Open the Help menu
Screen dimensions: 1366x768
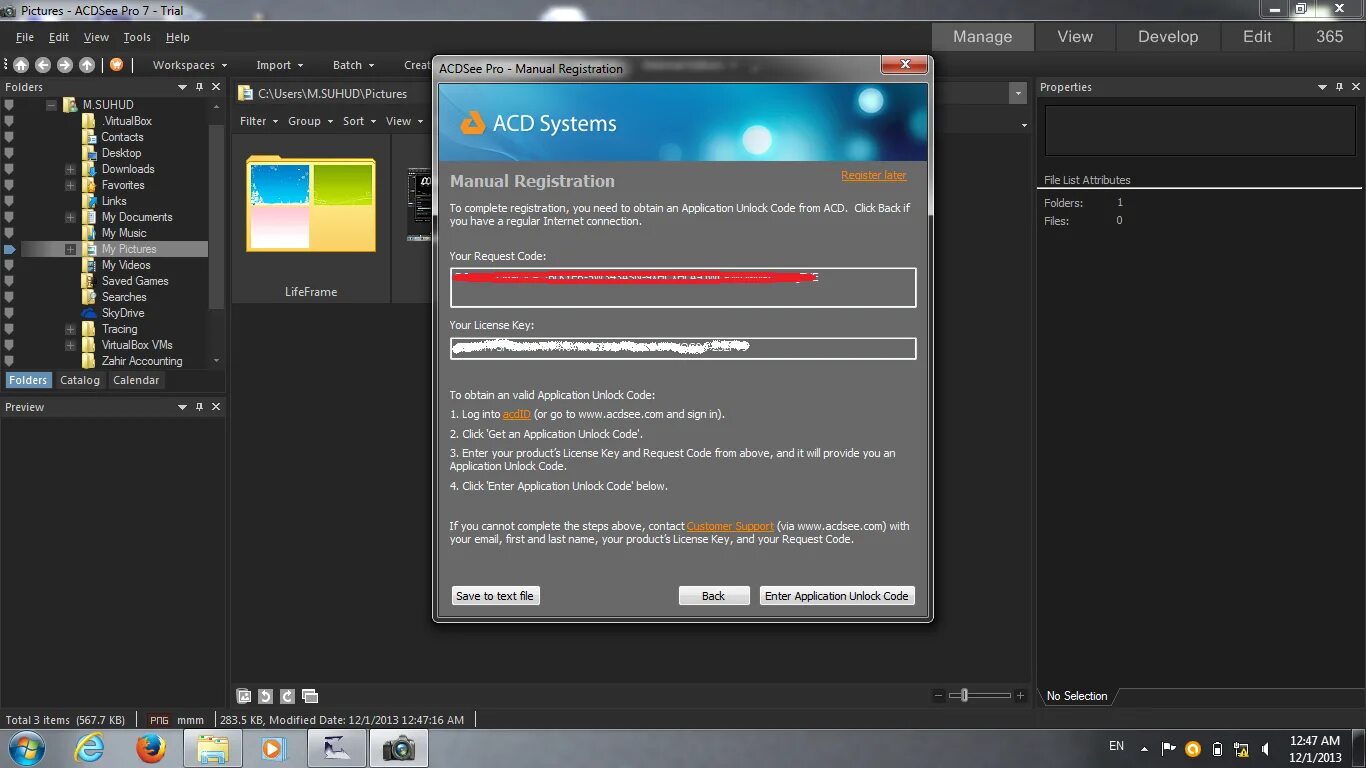[178, 37]
